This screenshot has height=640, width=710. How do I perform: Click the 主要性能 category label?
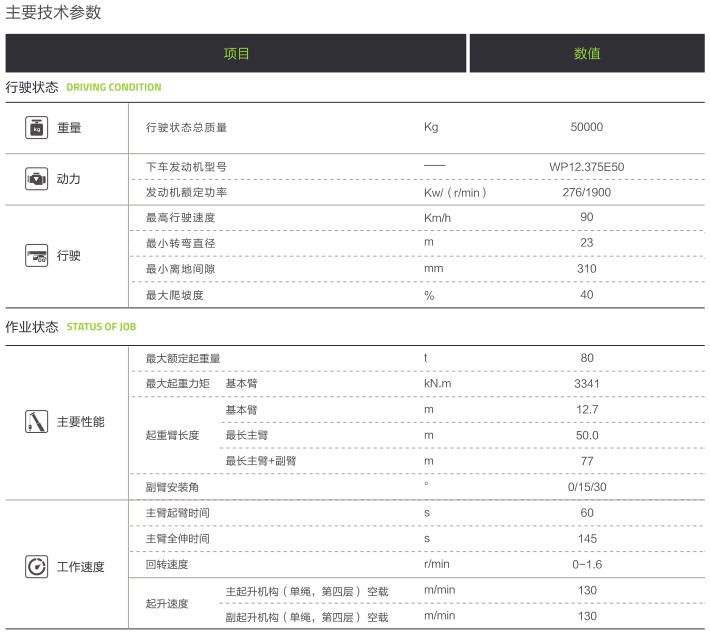[x=81, y=422]
